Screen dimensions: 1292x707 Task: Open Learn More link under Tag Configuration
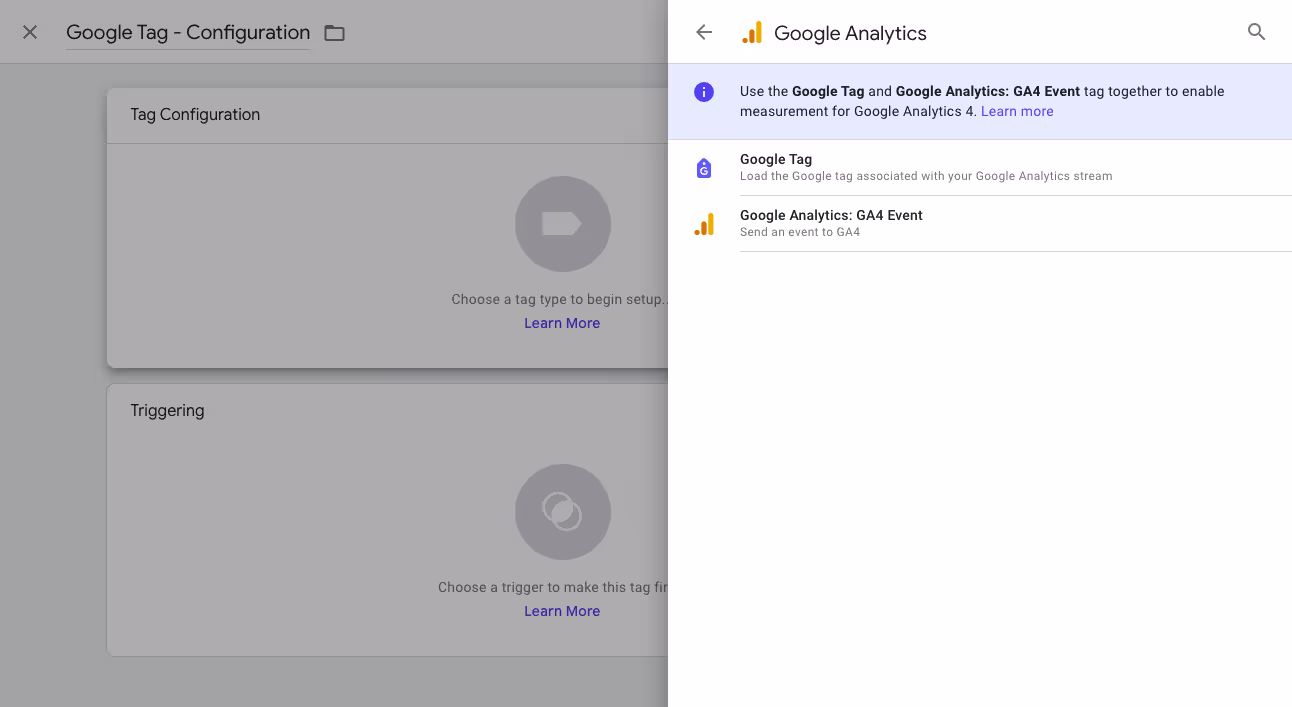[x=562, y=323]
